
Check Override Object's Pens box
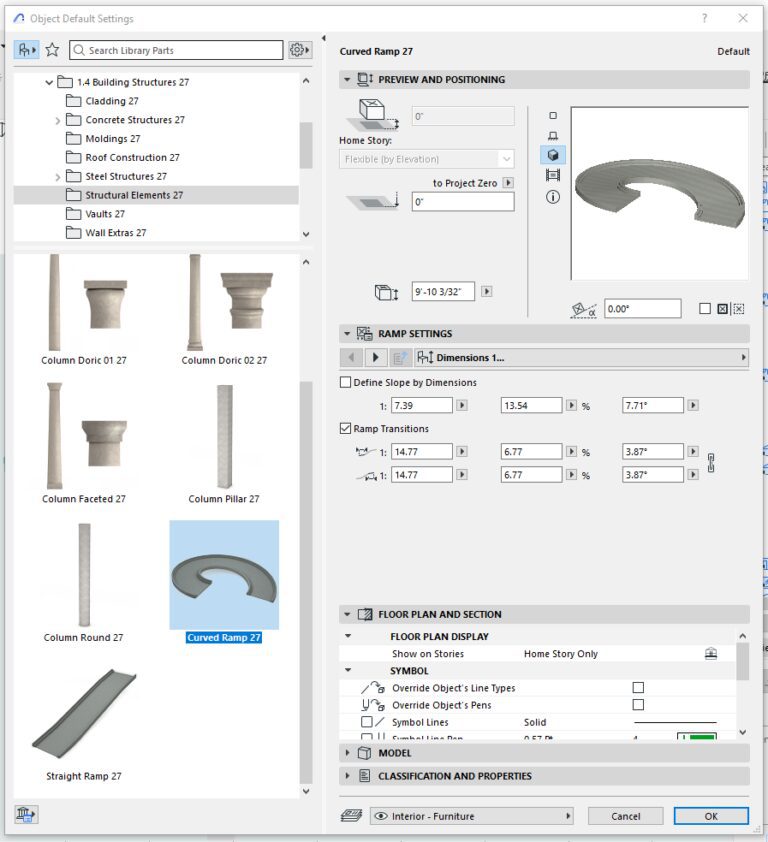coord(638,705)
